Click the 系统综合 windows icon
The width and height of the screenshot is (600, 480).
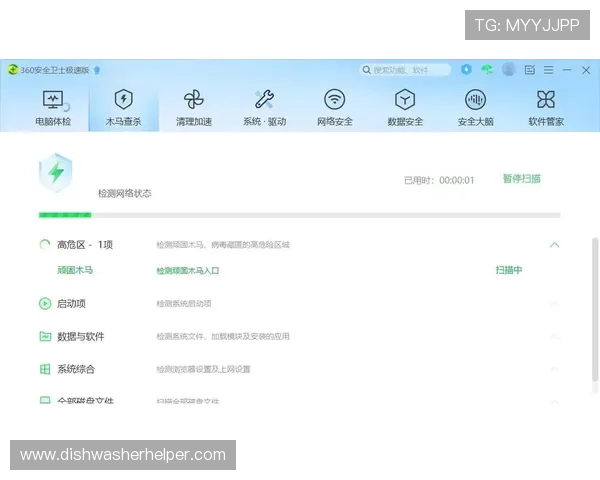(x=45, y=369)
